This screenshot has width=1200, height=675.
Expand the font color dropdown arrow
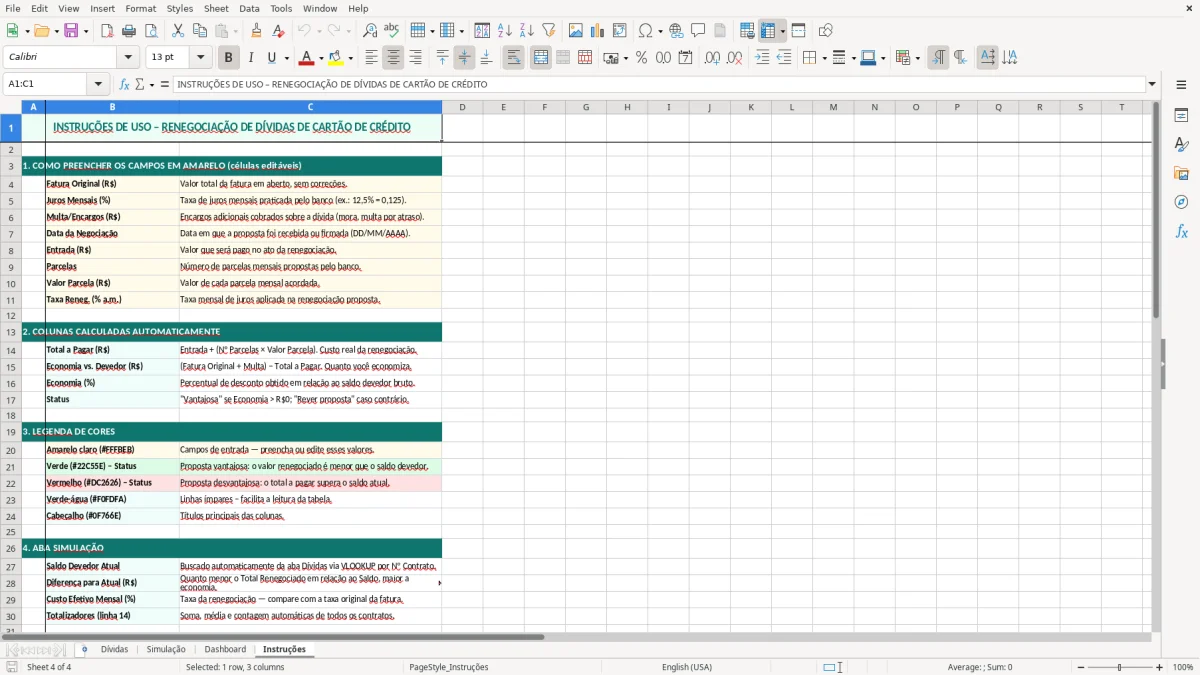pyautogui.click(x=321, y=58)
